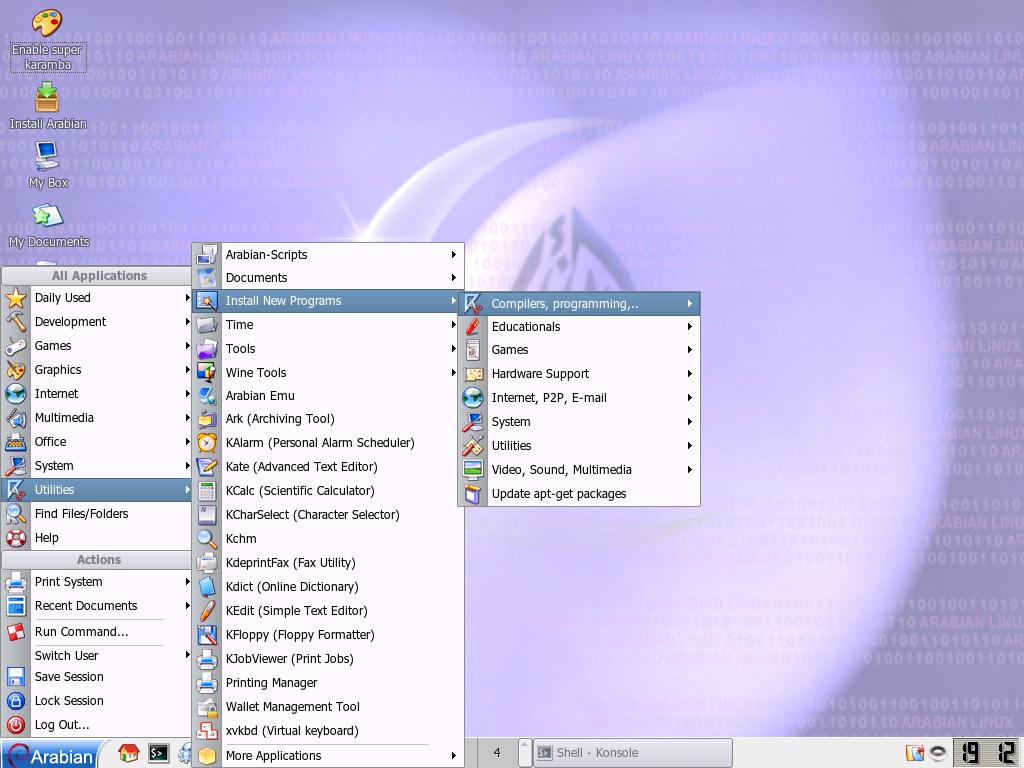Launch Ark (Archiving Tool)

coord(328,419)
